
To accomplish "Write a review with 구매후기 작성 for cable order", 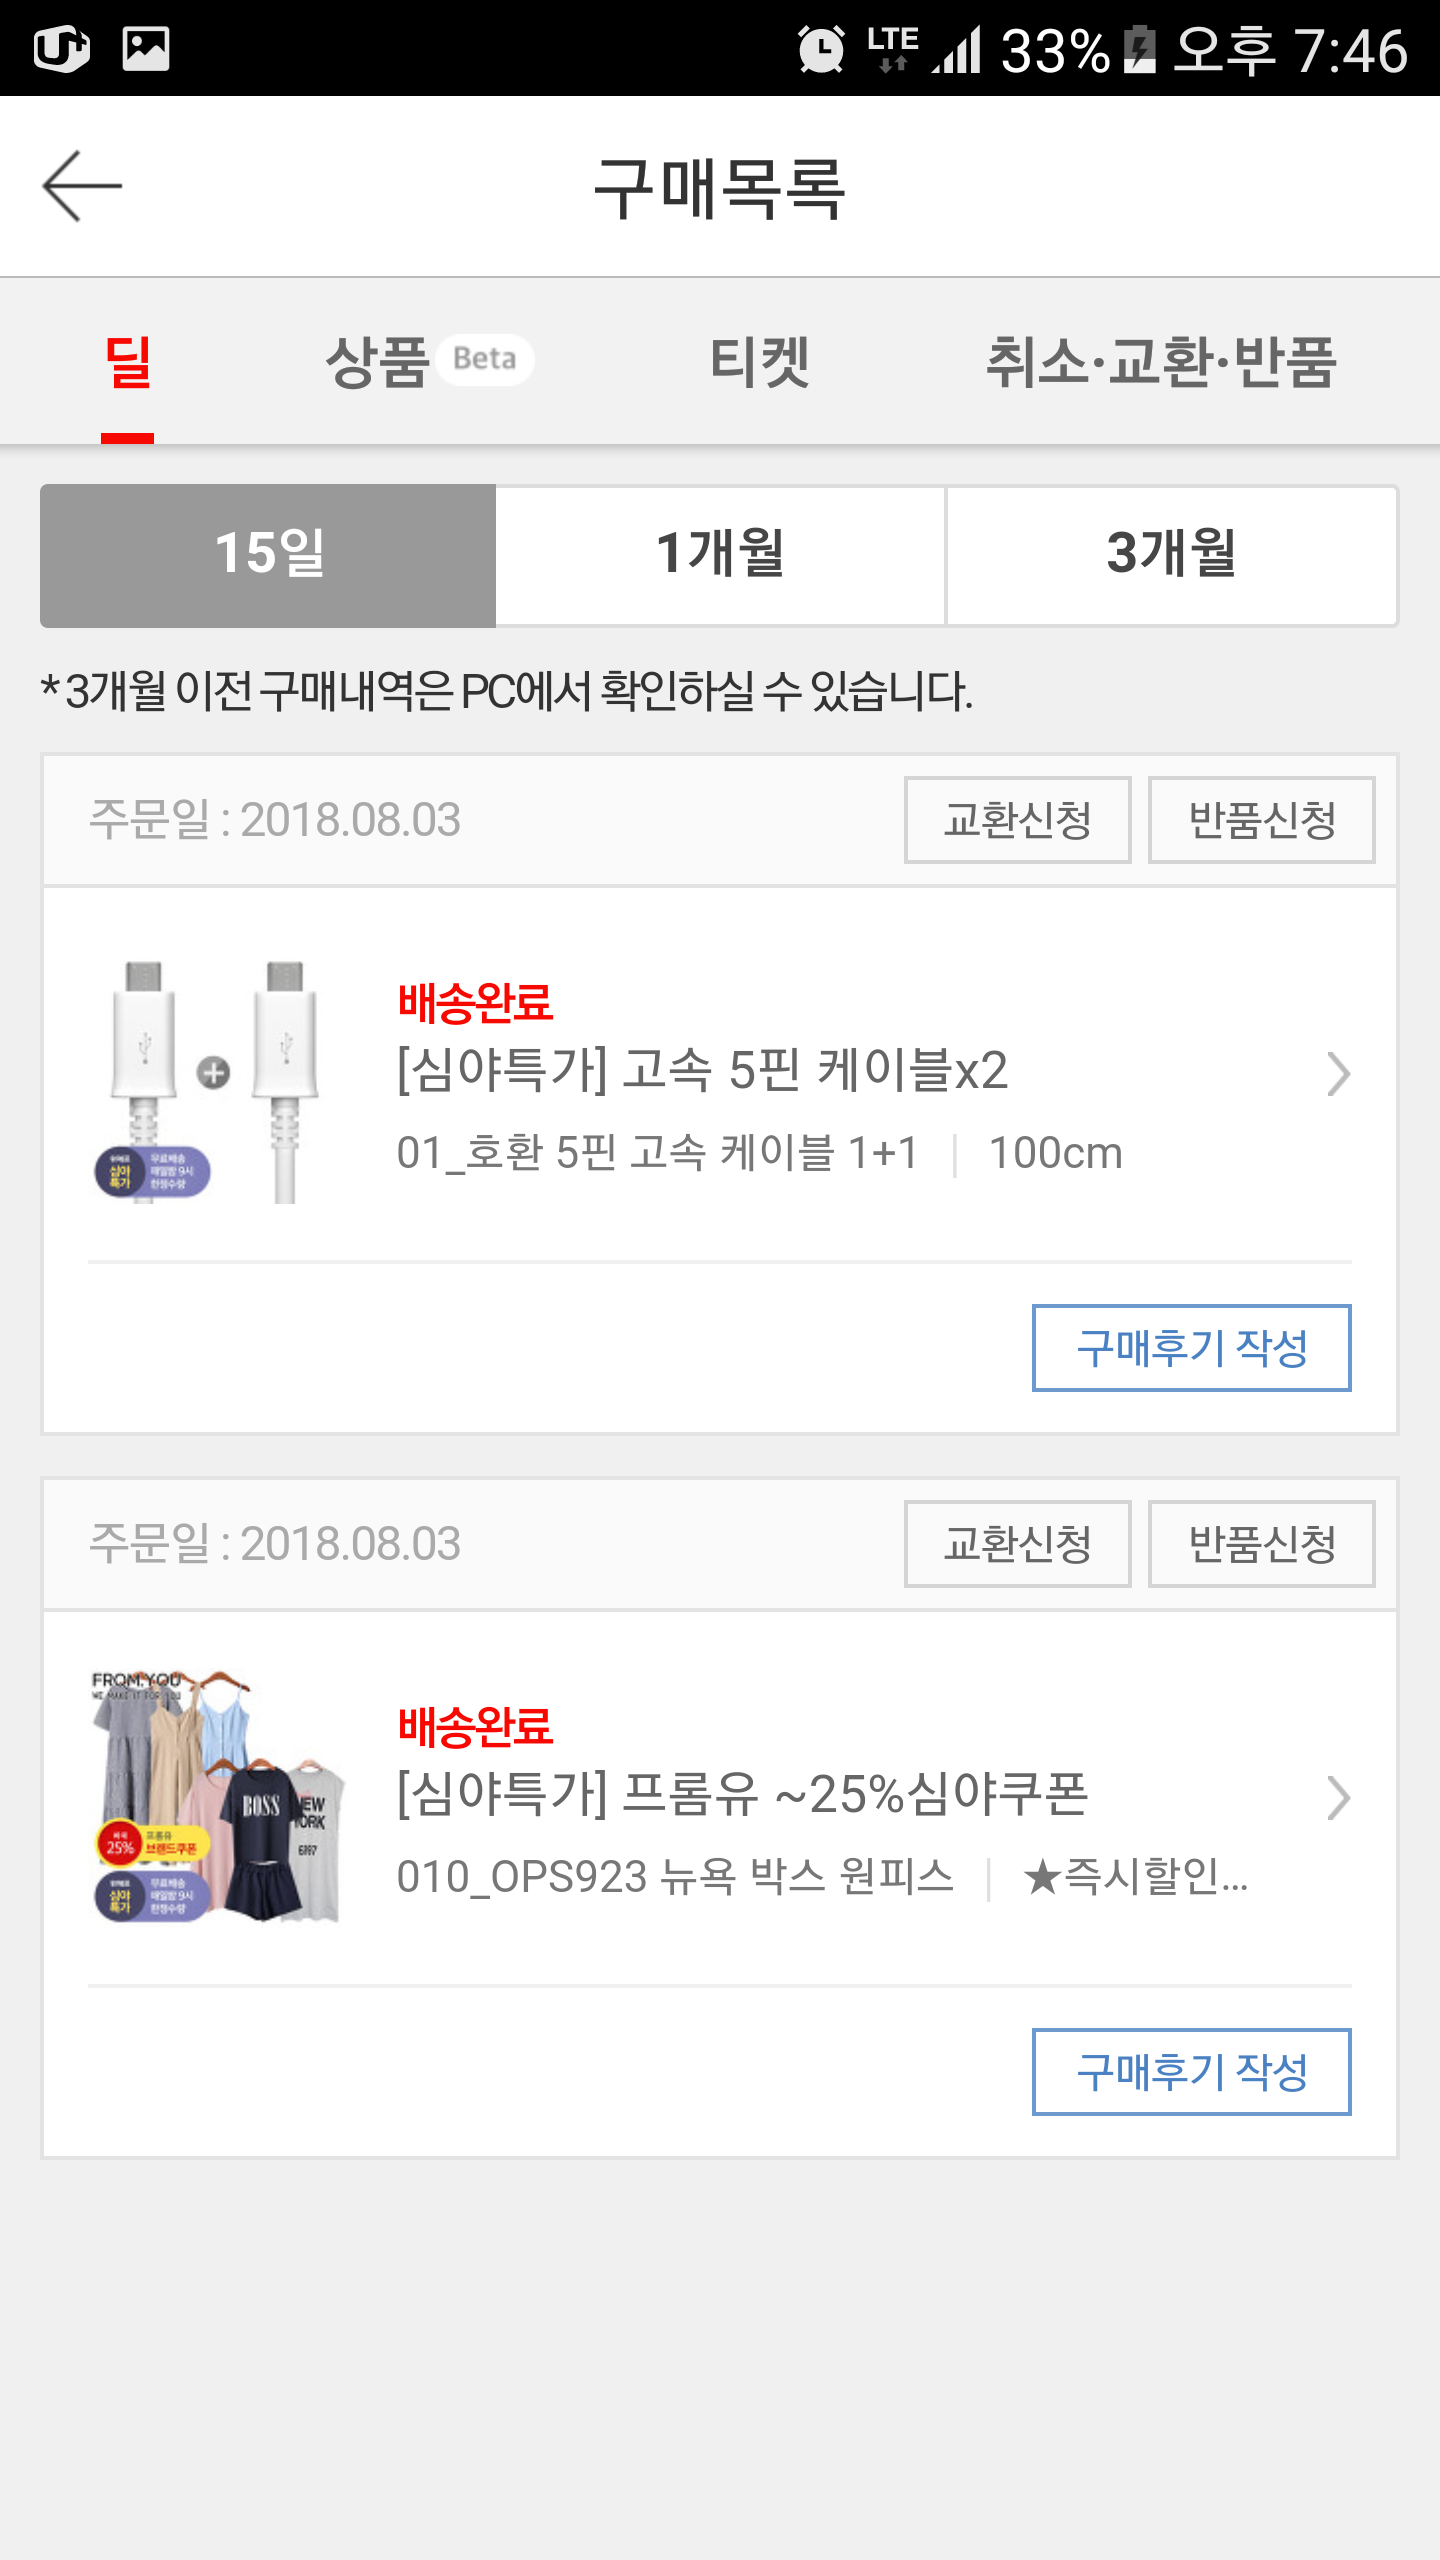I will (1191, 1348).
